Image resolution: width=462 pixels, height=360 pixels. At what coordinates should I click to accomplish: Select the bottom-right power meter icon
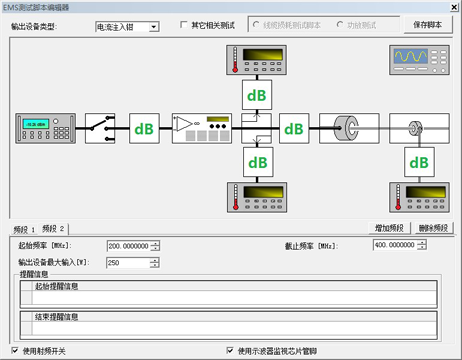pos(419,197)
